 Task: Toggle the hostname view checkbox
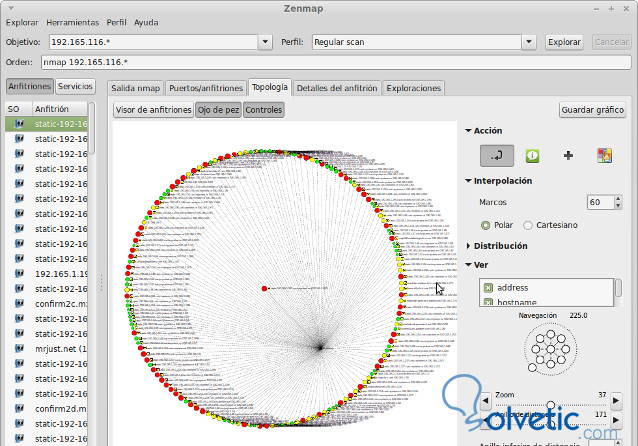click(x=488, y=302)
